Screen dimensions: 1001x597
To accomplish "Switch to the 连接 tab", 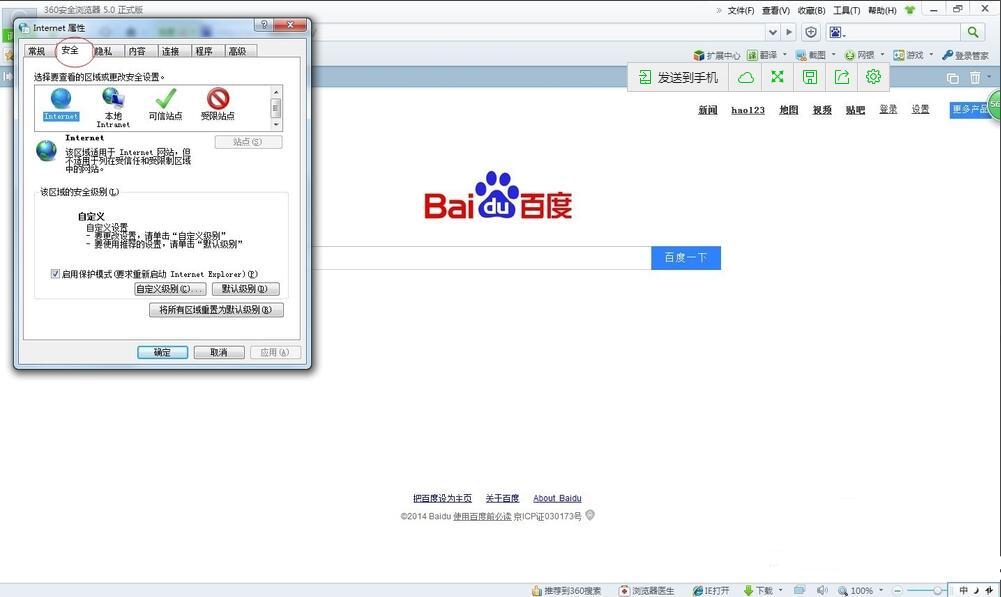I will [x=170, y=51].
